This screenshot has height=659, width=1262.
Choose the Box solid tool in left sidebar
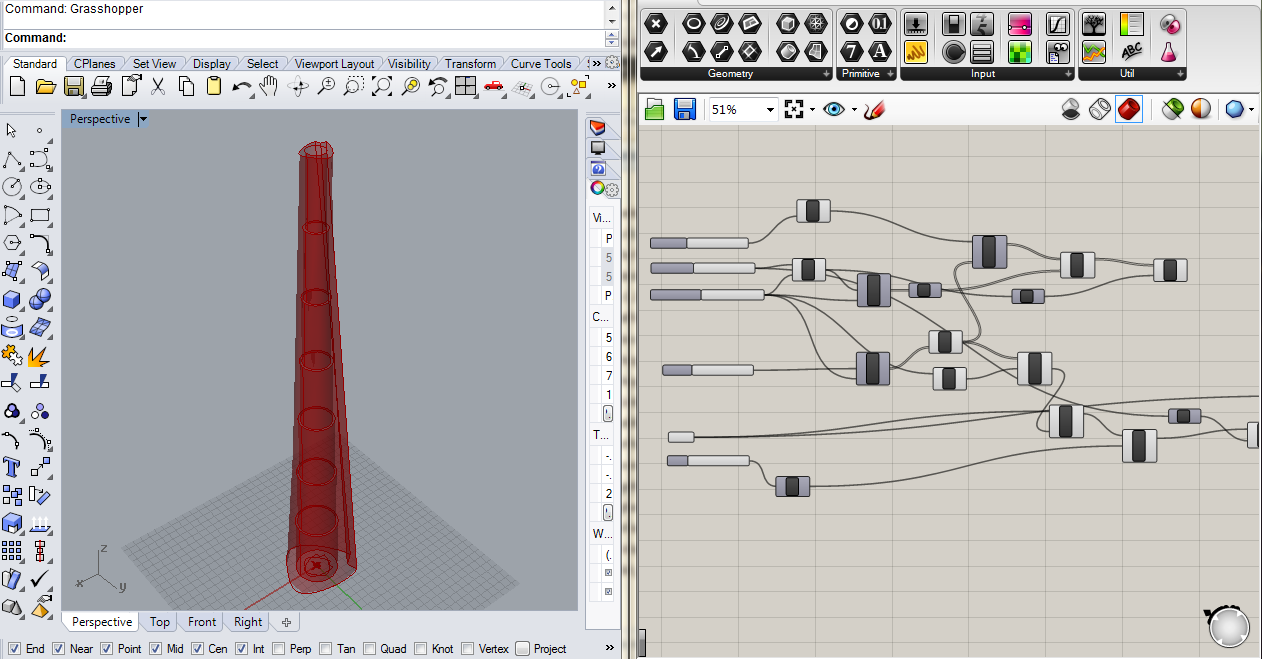tap(12, 299)
